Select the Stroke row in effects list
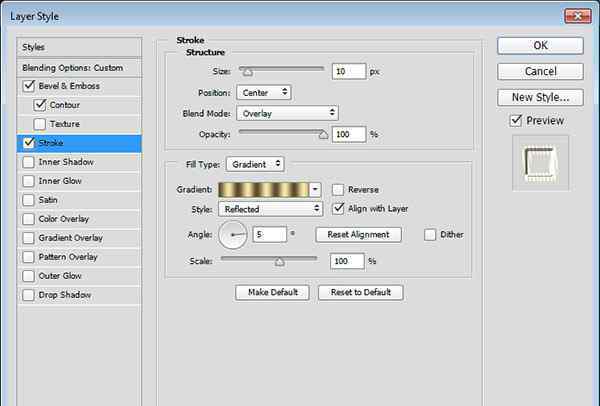This screenshot has width=600, height=406. tap(79, 143)
